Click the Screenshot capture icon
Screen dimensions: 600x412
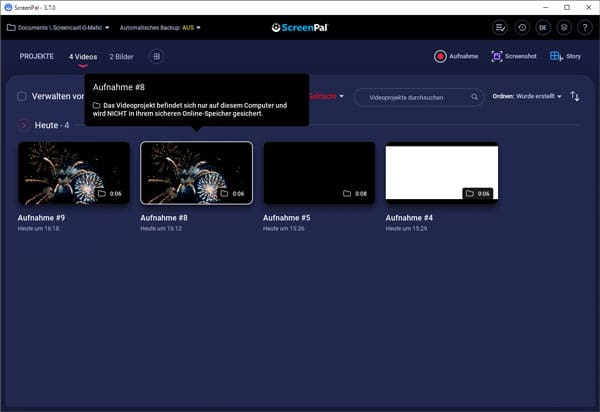click(513, 57)
